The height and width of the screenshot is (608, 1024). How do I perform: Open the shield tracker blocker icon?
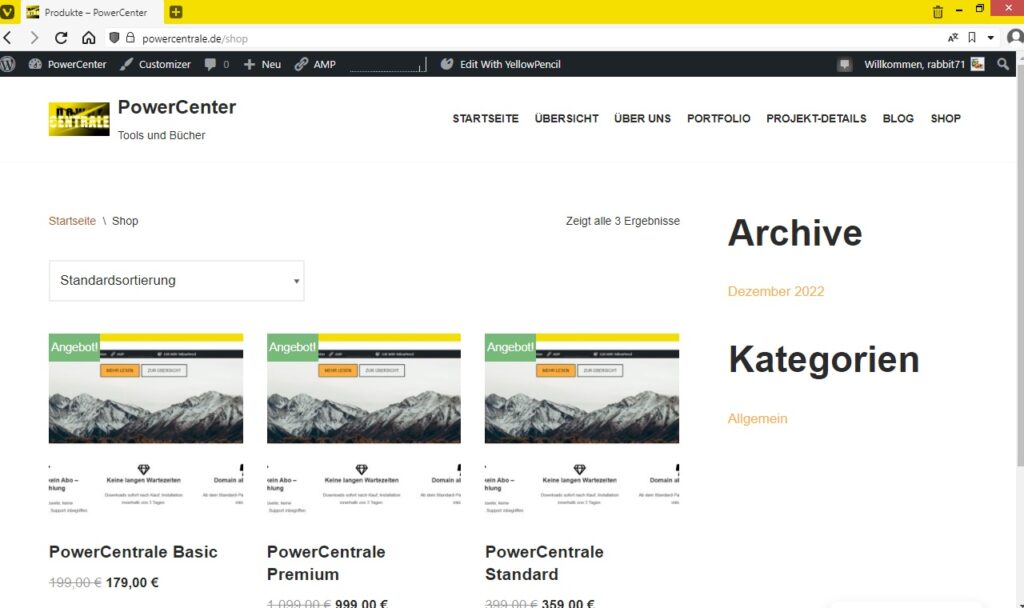click(114, 38)
